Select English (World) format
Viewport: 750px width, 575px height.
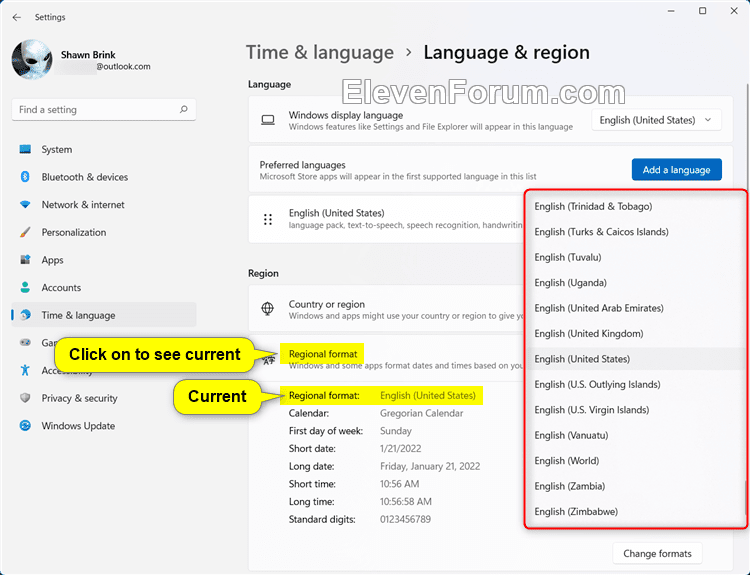pyautogui.click(x=635, y=461)
